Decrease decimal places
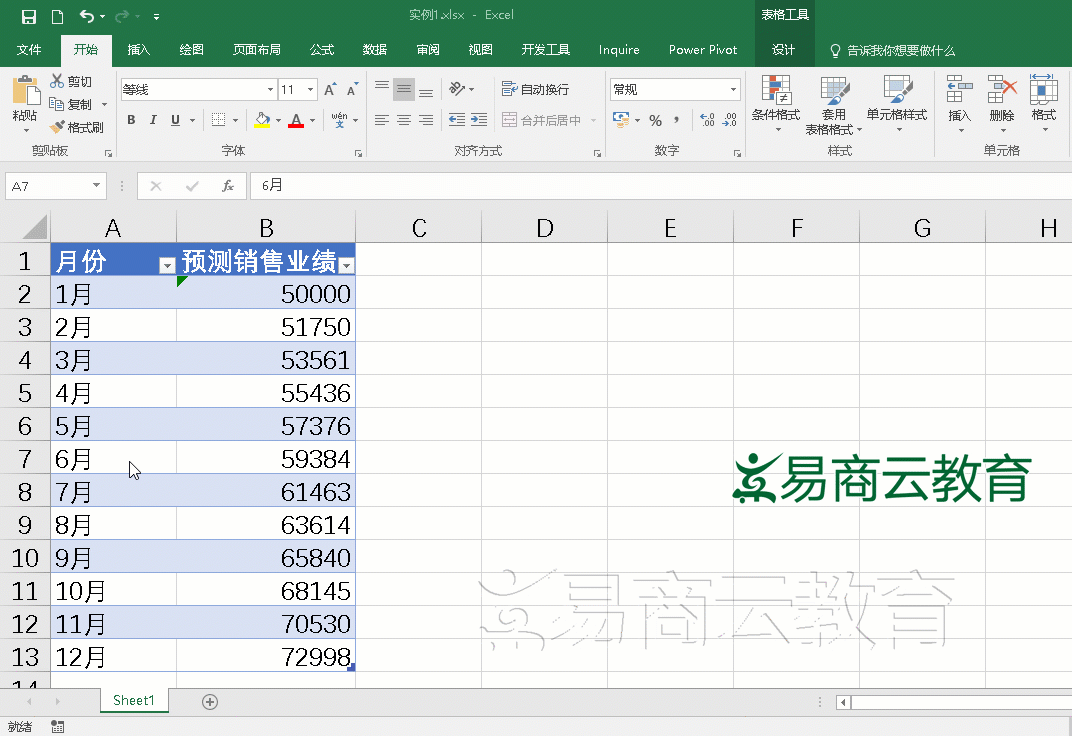This screenshot has width=1072, height=736. pyautogui.click(x=730, y=121)
